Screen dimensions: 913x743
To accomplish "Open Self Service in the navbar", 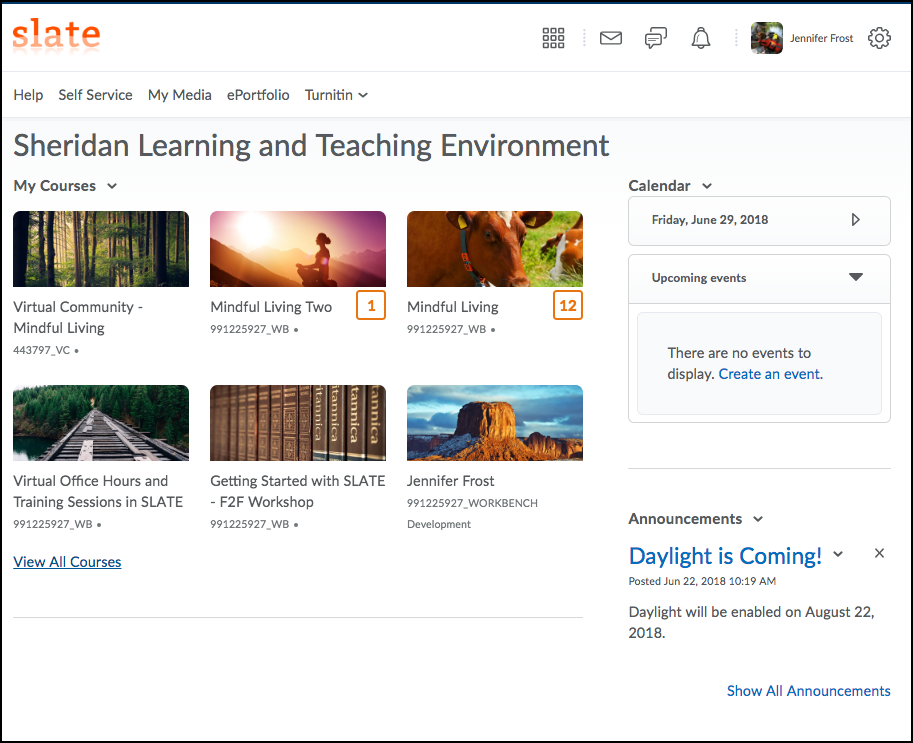I will (x=95, y=95).
